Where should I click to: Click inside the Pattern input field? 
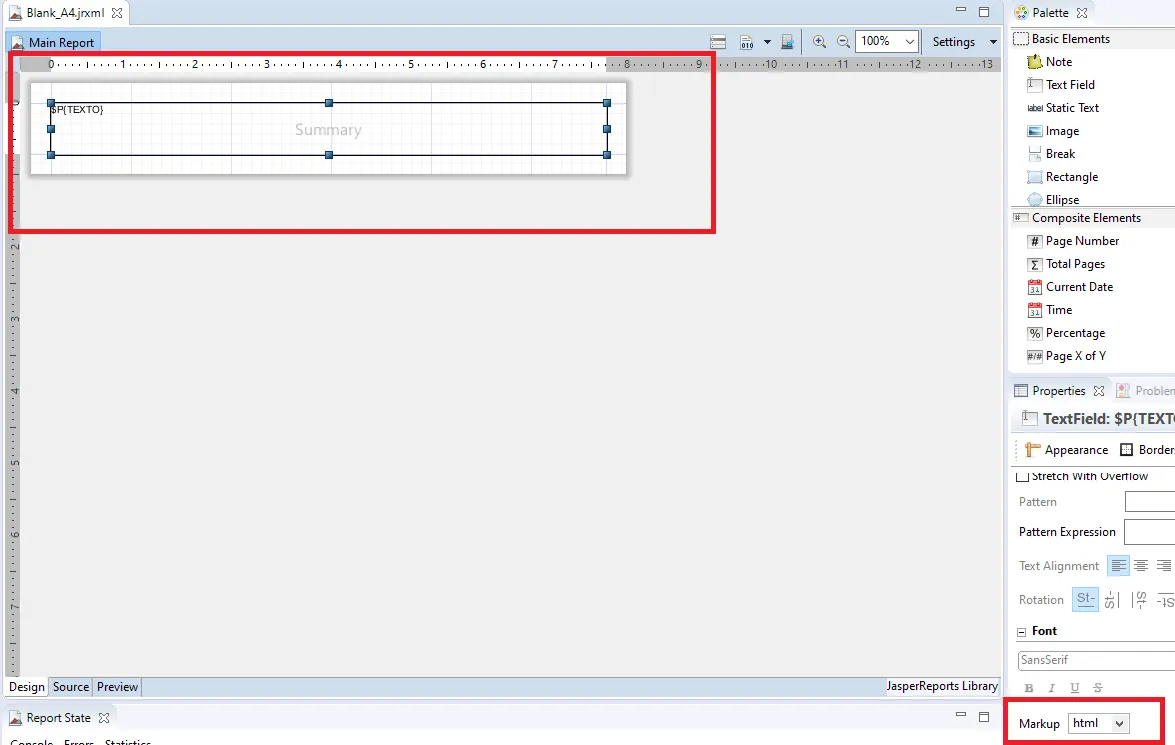point(1150,502)
